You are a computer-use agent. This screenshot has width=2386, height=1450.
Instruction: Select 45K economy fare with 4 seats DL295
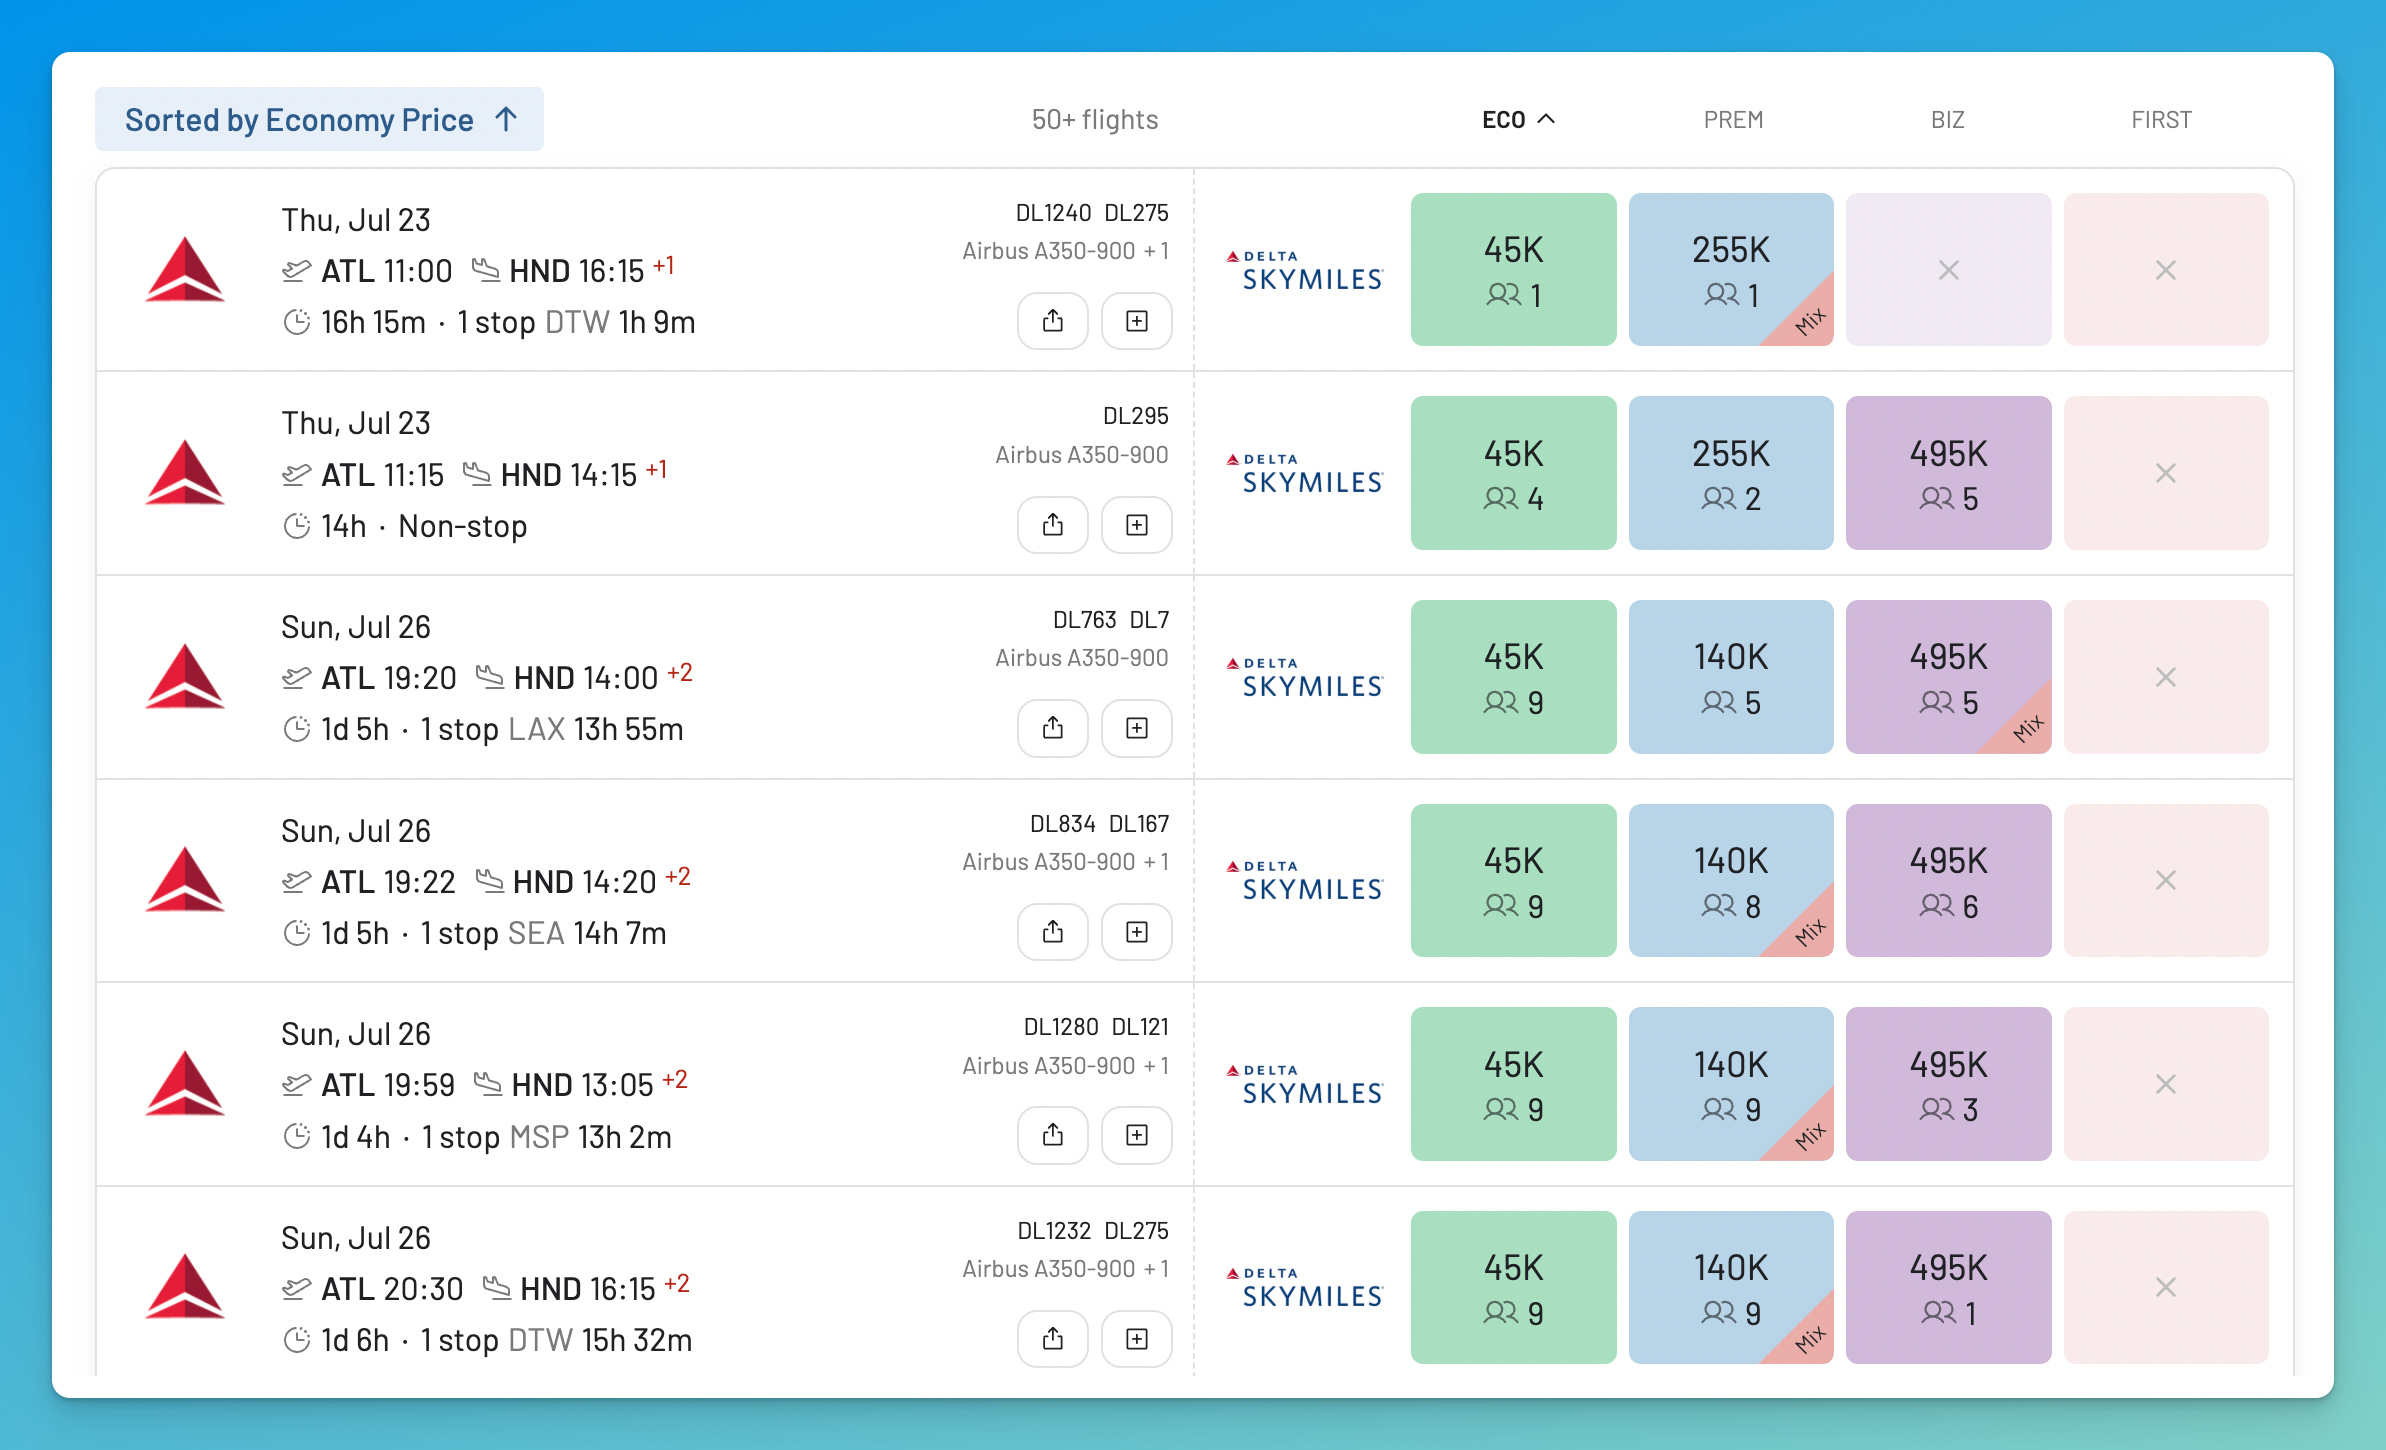[1513, 473]
